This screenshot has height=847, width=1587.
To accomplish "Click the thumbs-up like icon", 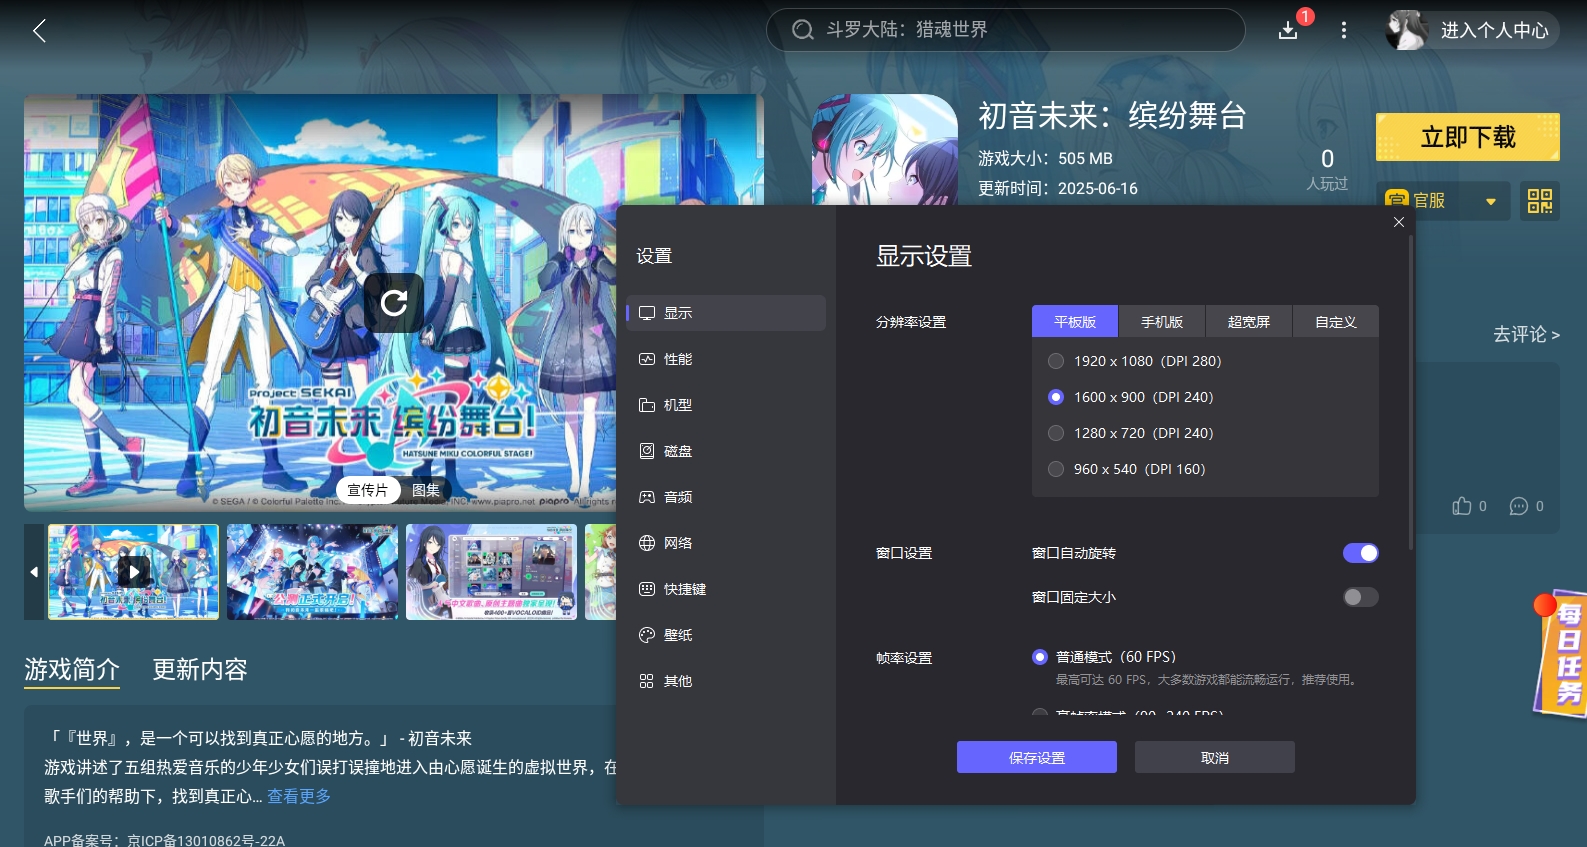I will 1462,506.
